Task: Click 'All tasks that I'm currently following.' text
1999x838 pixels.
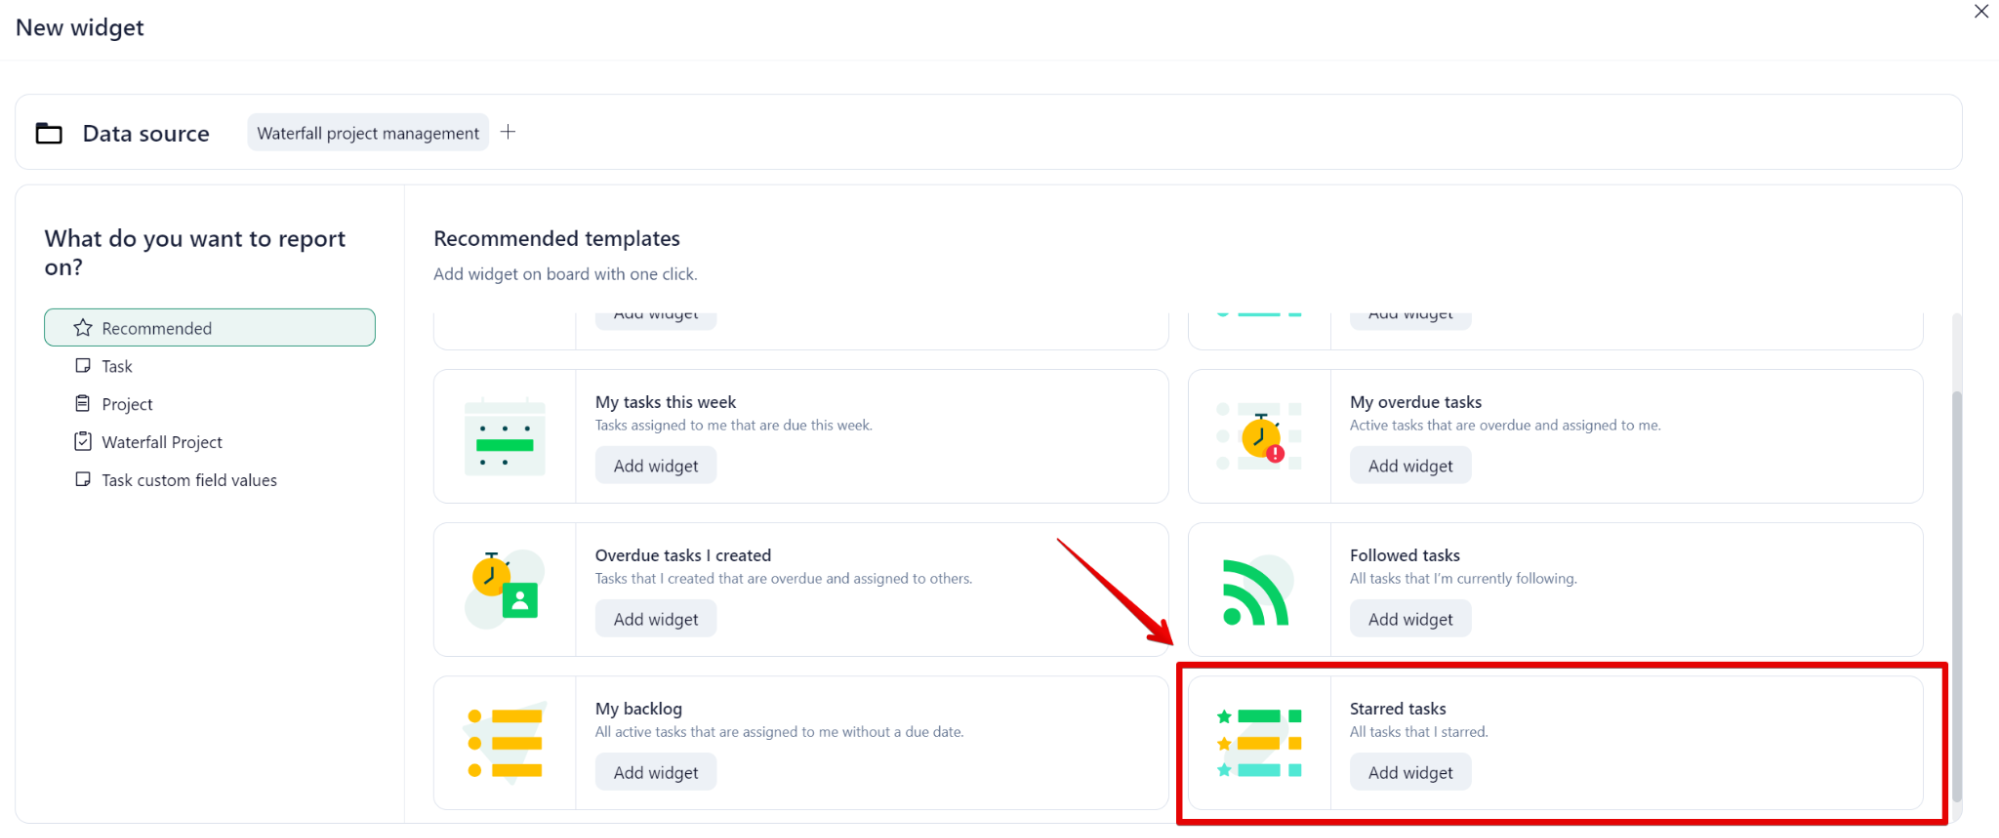Action: coord(1463,579)
